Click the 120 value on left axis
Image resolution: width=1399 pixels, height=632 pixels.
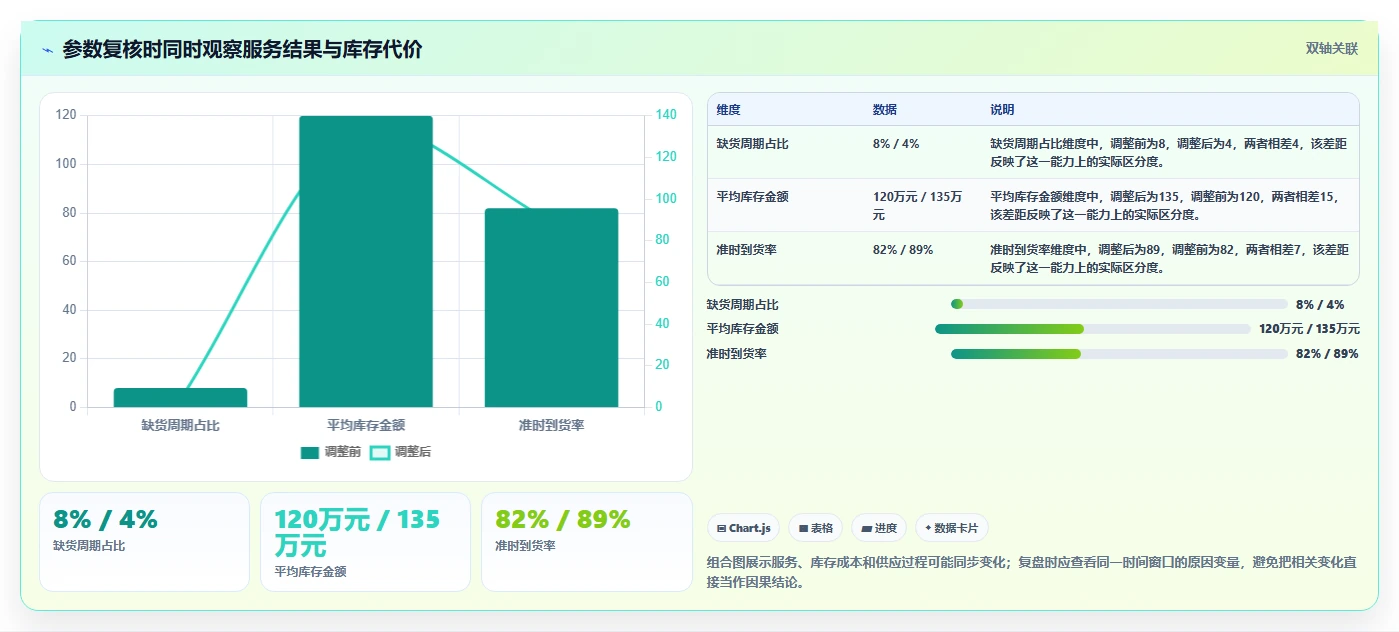[67, 115]
